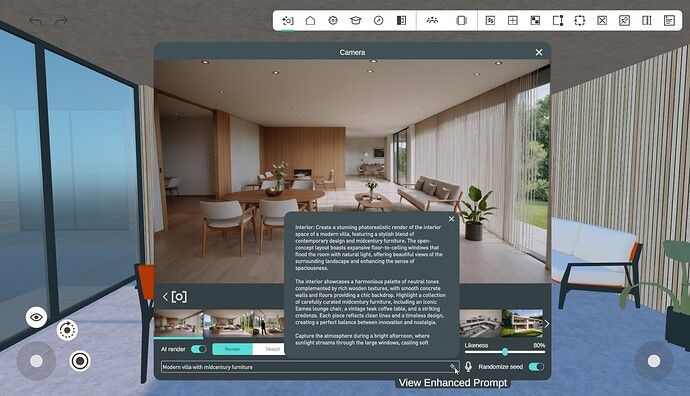Select the white villa exterior thumbnail
690x396 pixels.
(522, 323)
